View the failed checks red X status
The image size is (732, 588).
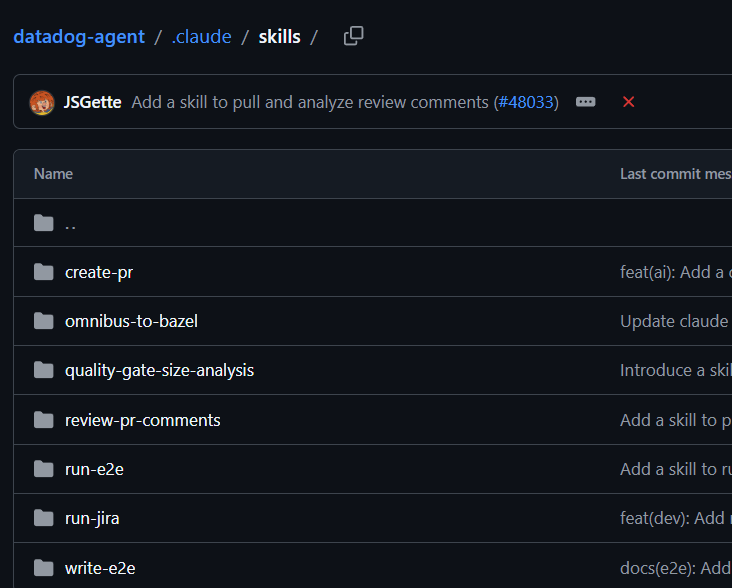(x=628, y=102)
